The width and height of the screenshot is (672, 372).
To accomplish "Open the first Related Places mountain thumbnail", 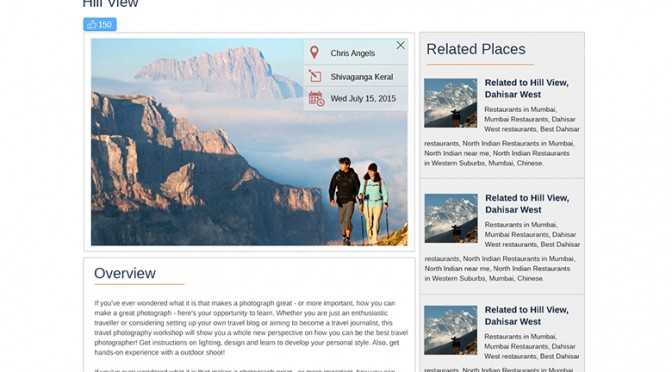I will tap(450, 103).
